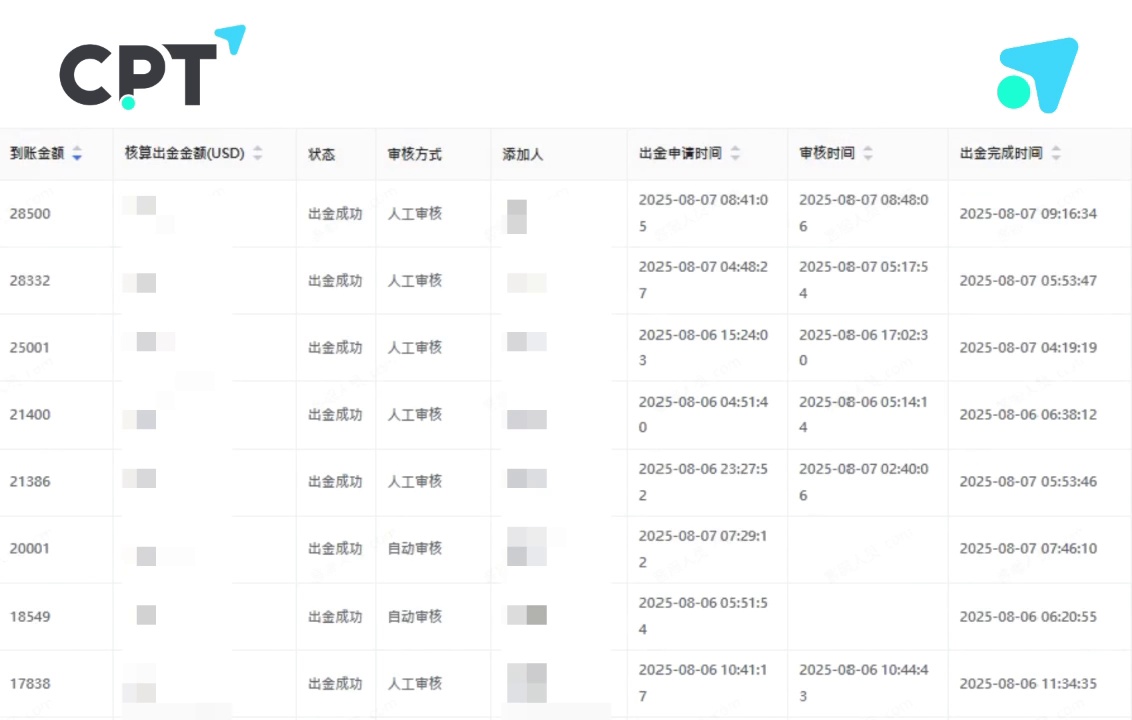The width and height of the screenshot is (1132, 720).
Task: Click the 审核时间 column header
Action: [x=827, y=153]
